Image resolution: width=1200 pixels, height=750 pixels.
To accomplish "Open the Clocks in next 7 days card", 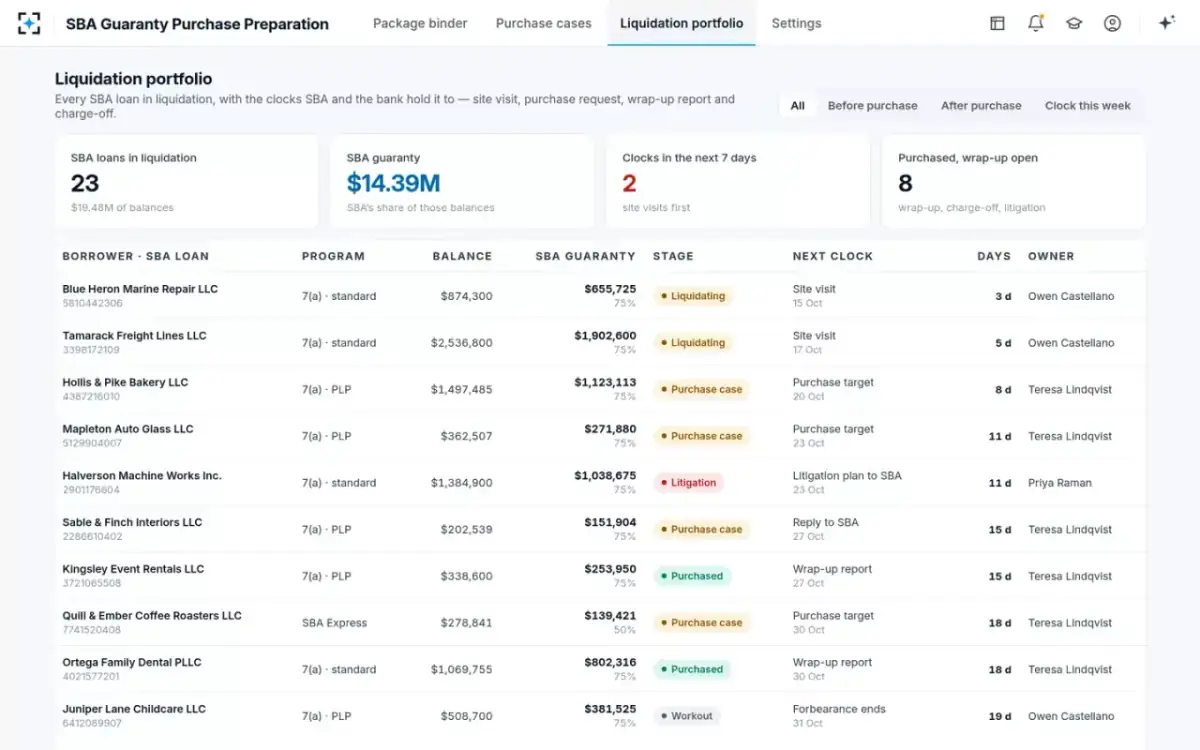I will tap(738, 182).
